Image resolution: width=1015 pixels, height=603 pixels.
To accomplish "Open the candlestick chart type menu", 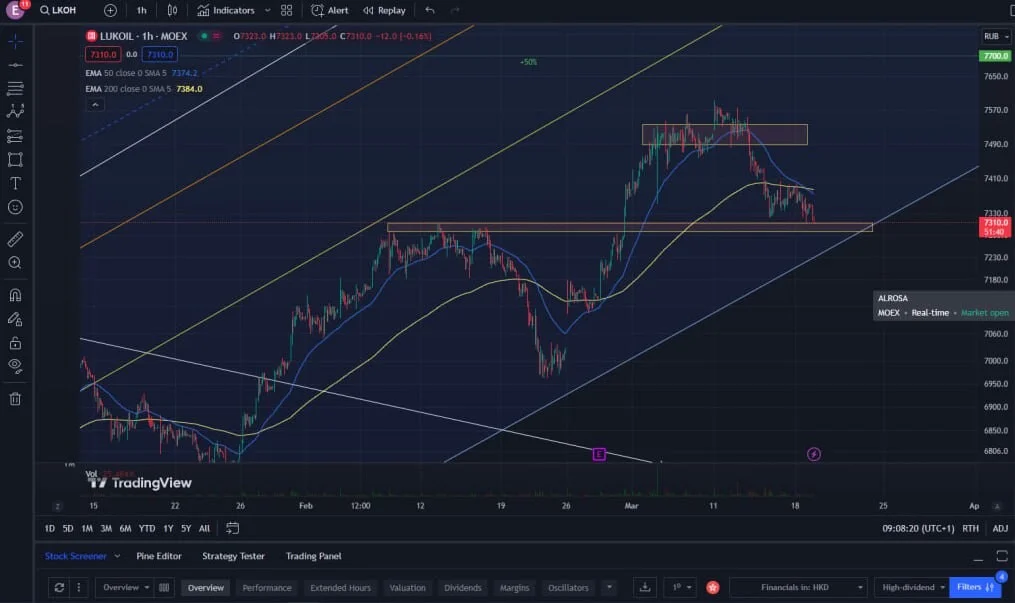I will coord(172,10).
